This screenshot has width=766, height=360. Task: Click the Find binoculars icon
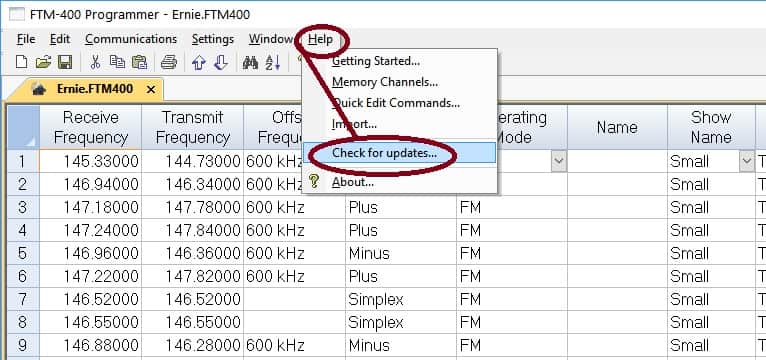coord(250,63)
